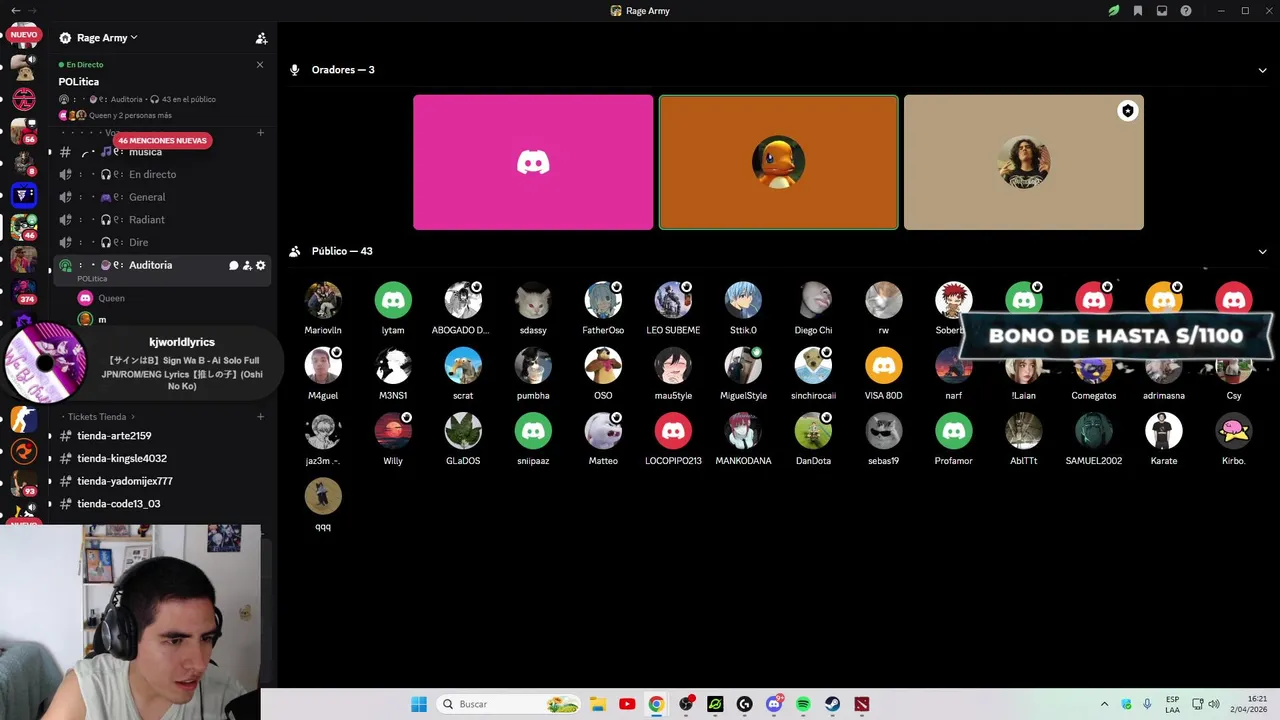
Task: Click audience member Kirbo.
Action: (x=1233, y=440)
